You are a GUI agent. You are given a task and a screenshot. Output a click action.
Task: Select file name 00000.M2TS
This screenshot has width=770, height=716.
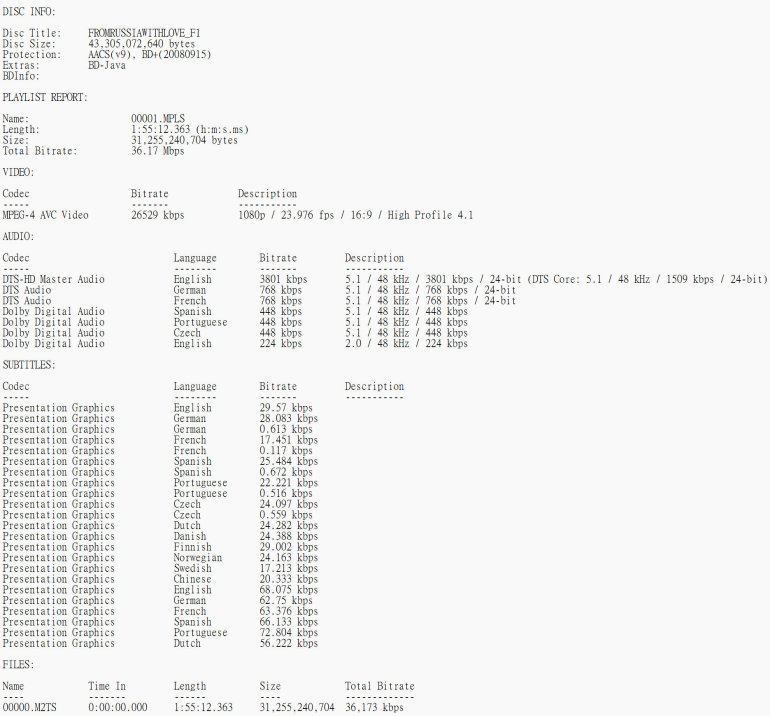tap(29, 708)
